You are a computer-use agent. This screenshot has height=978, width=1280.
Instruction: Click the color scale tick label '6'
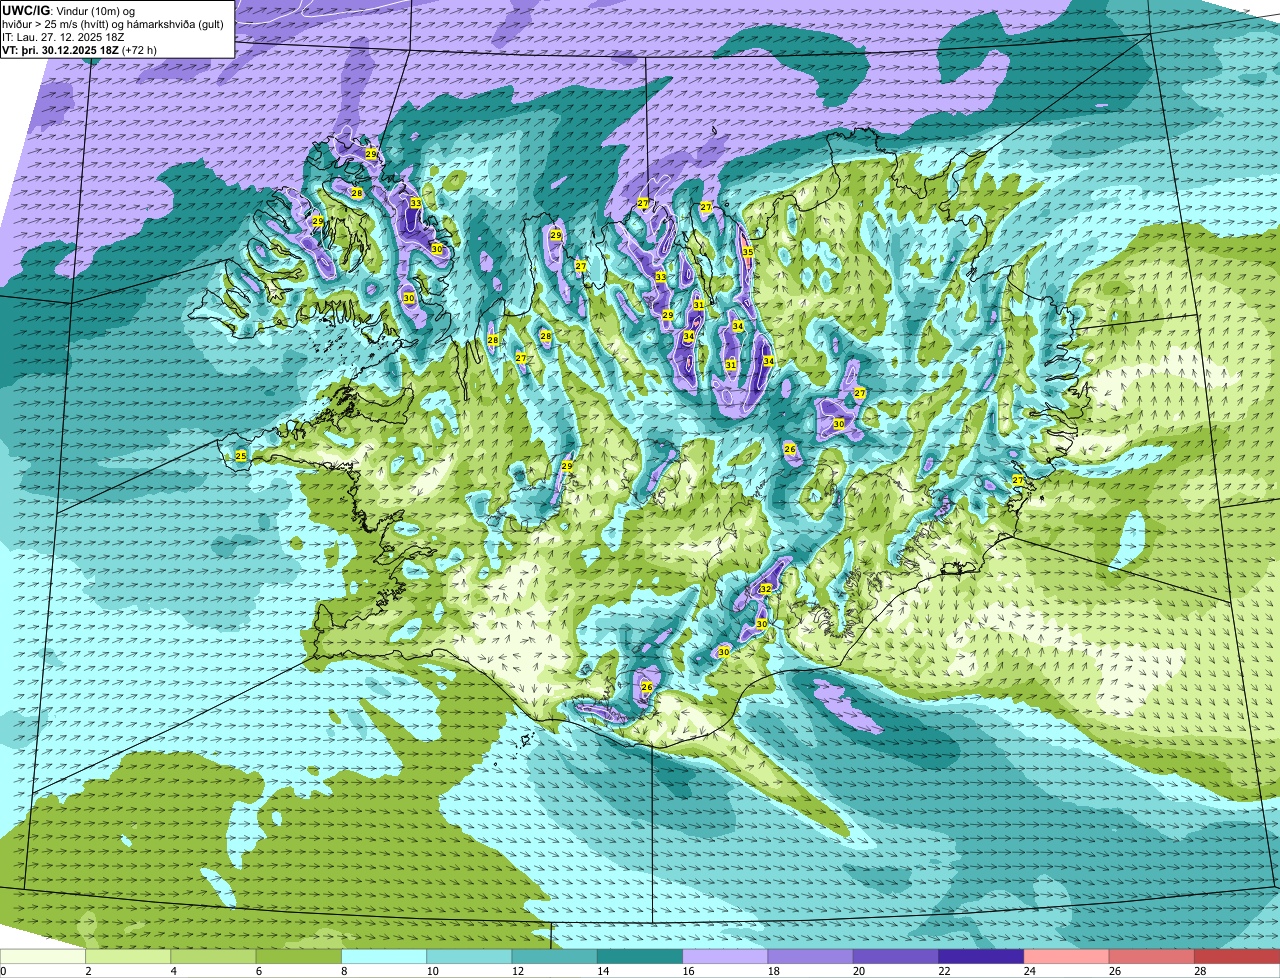point(258,971)
